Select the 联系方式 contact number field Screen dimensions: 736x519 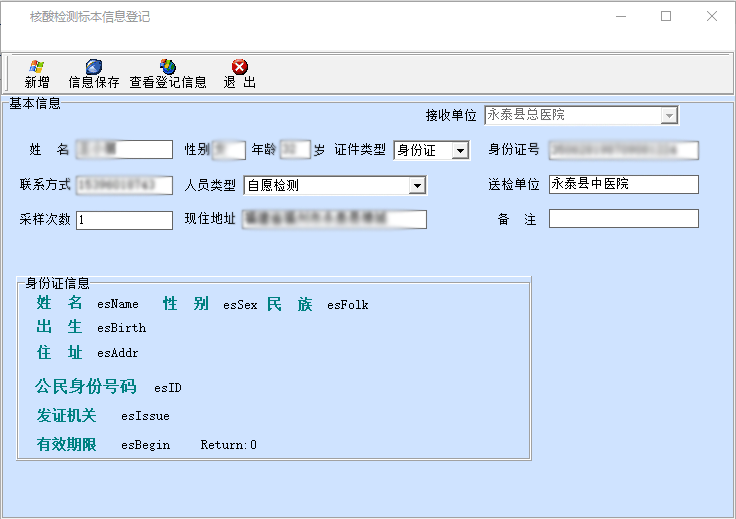pyautogui.click(x=124, y=185)
